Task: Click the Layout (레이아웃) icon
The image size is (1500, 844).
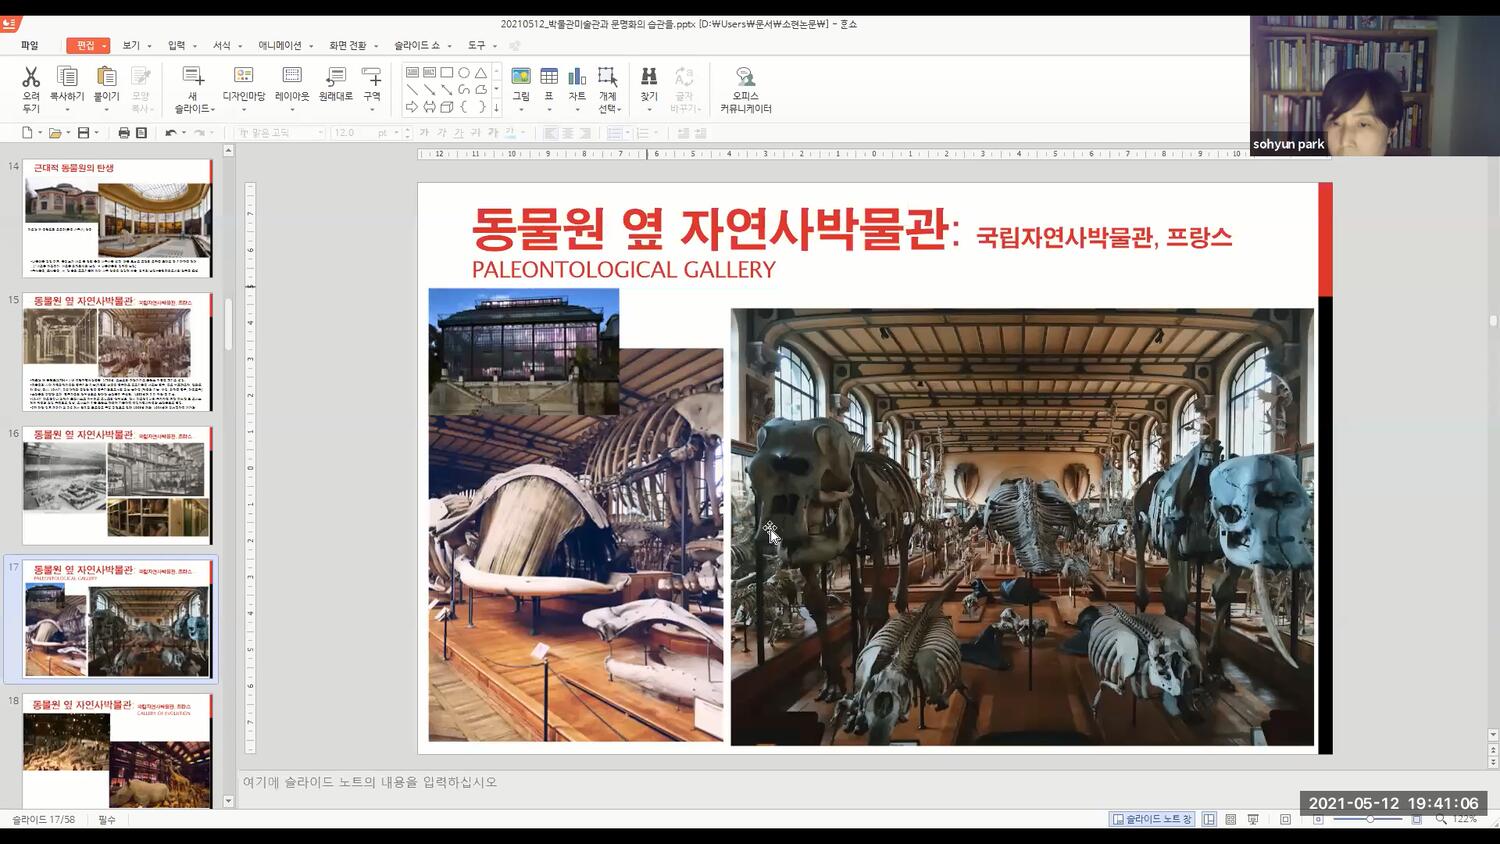Action: pos(292,77)
